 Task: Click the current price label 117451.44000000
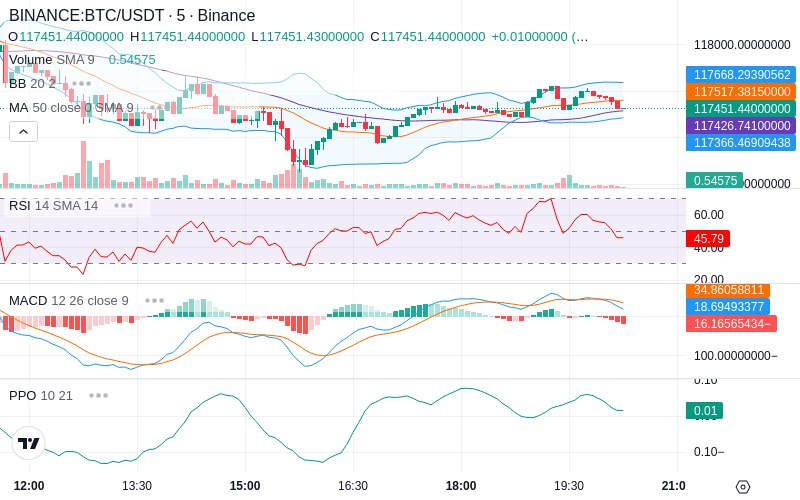(741, 109)
